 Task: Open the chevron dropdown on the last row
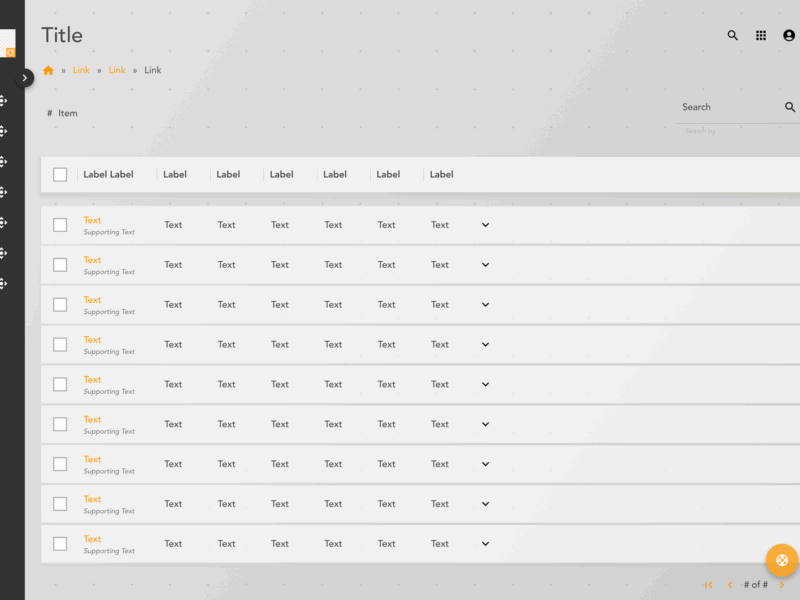485,544
